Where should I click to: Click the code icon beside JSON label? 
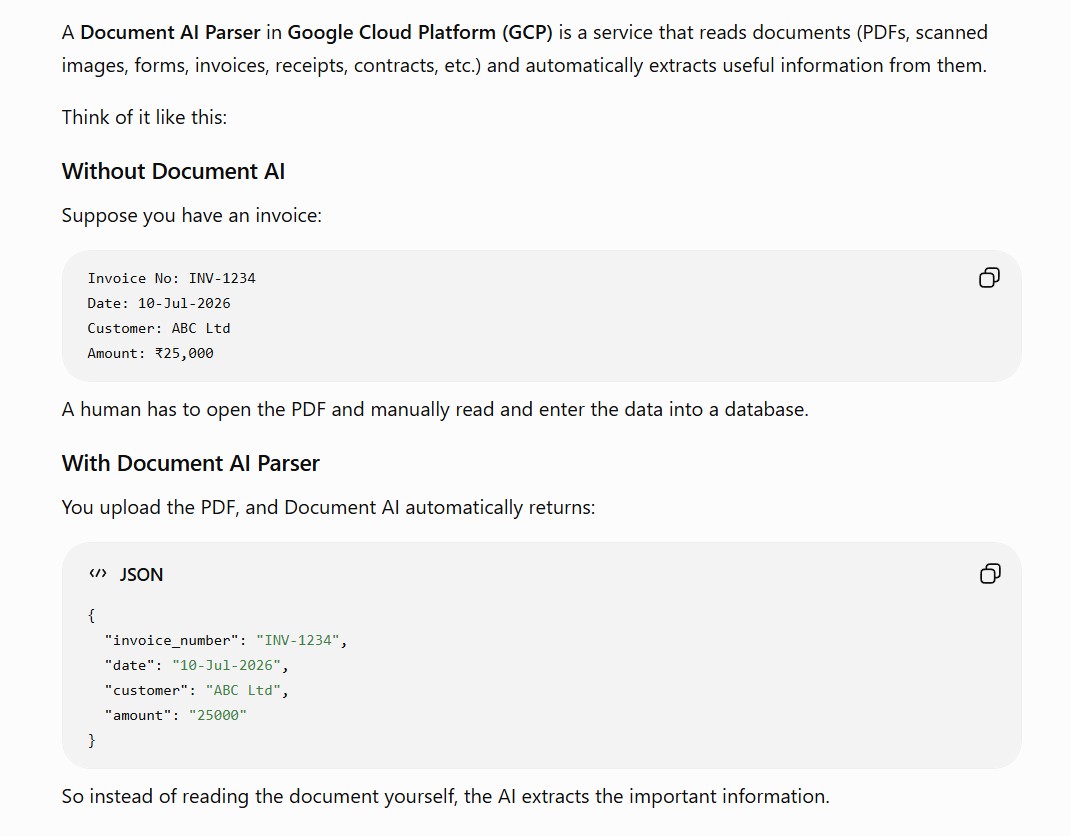(98, 574)
